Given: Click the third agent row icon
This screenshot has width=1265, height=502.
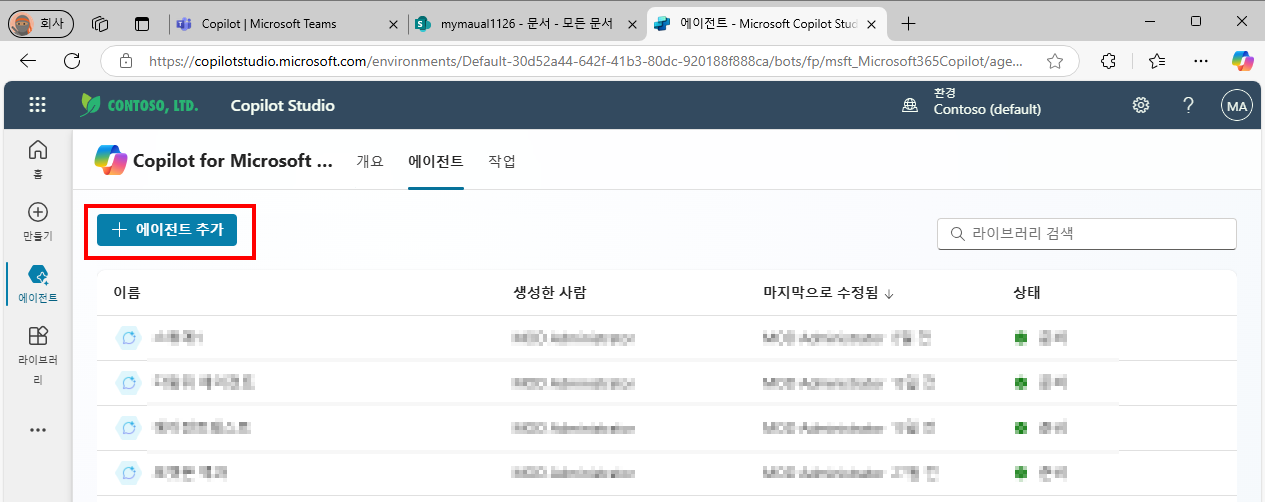Looking at the screenshot, I should [128, 428].
